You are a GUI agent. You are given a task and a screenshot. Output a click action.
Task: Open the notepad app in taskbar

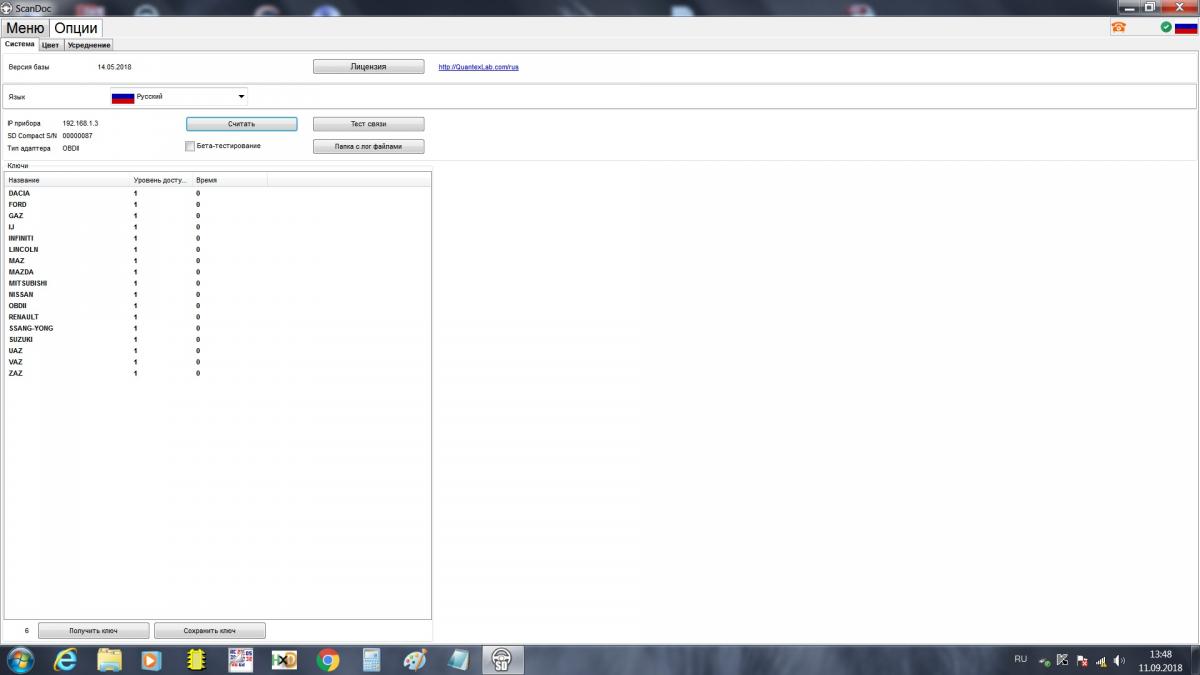click(x=458, y=660)
